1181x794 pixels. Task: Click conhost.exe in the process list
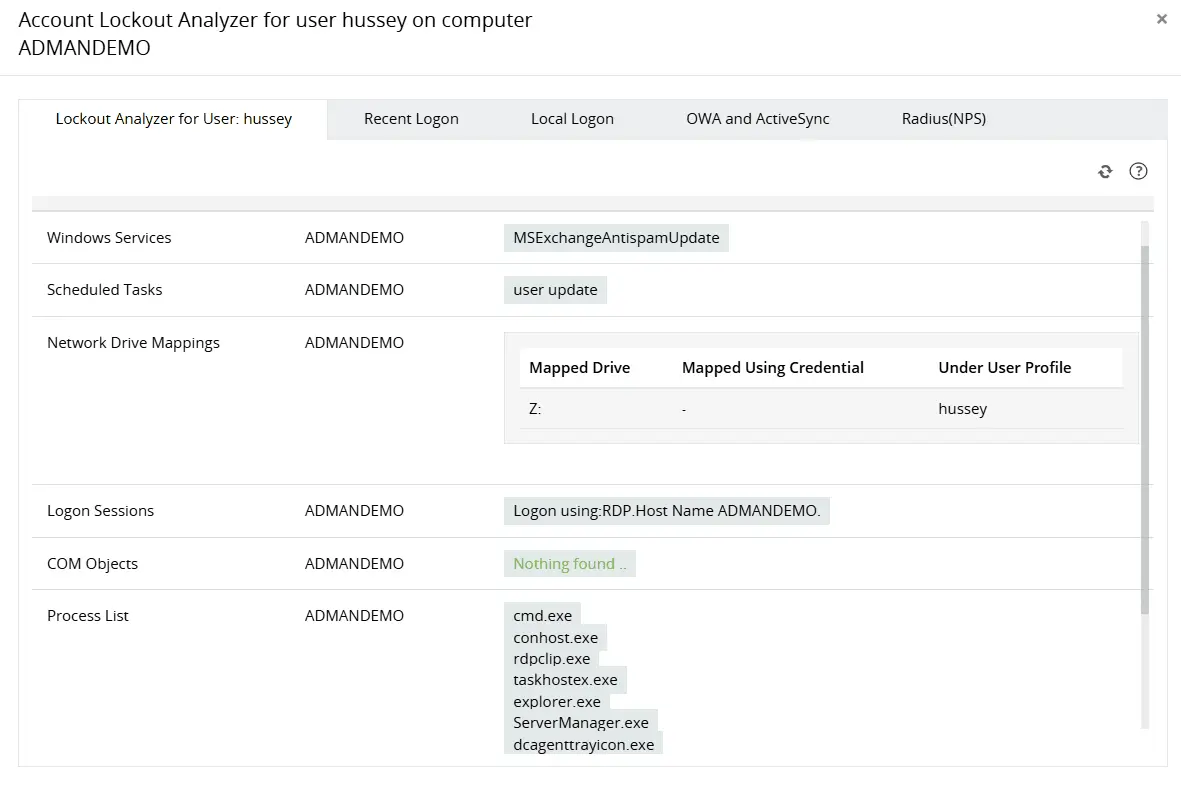pyautogui.click(x=556, y=637)
